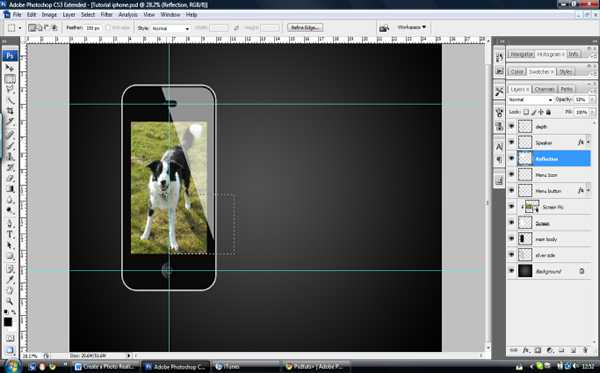Switch to the Paths tab
Image resolution: width=600 pixels, height=373 pixels.
(567, 89)
